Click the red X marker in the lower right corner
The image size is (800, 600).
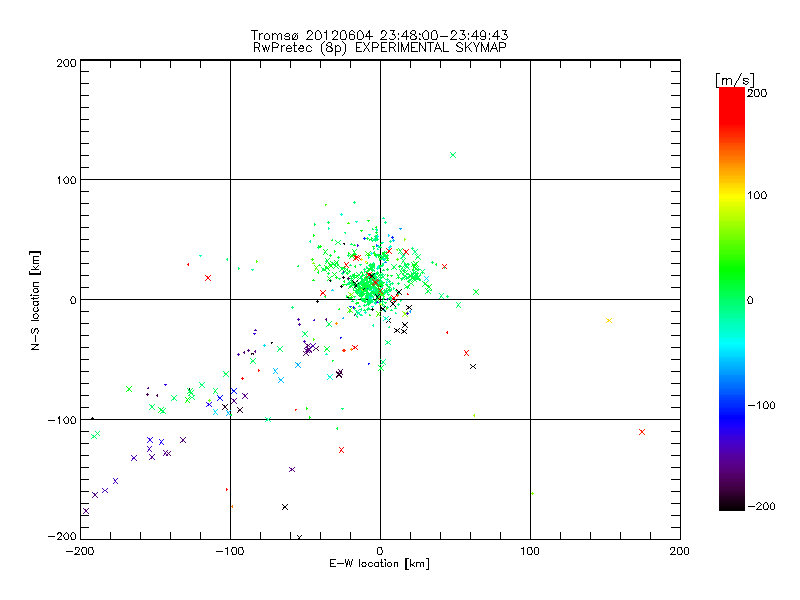click(642, 432)
